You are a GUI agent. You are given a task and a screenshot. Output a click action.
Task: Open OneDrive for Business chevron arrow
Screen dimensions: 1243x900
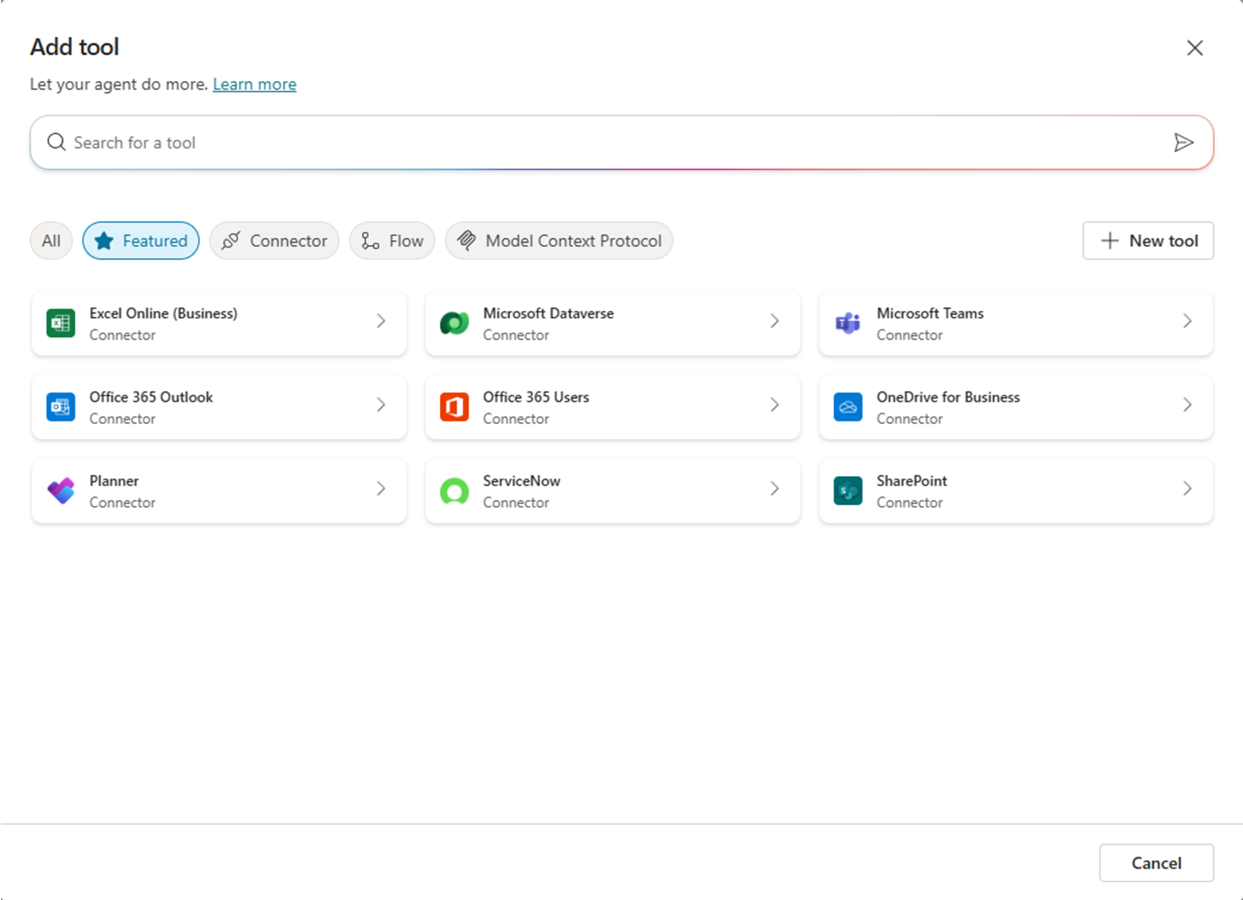point(1188,405)
